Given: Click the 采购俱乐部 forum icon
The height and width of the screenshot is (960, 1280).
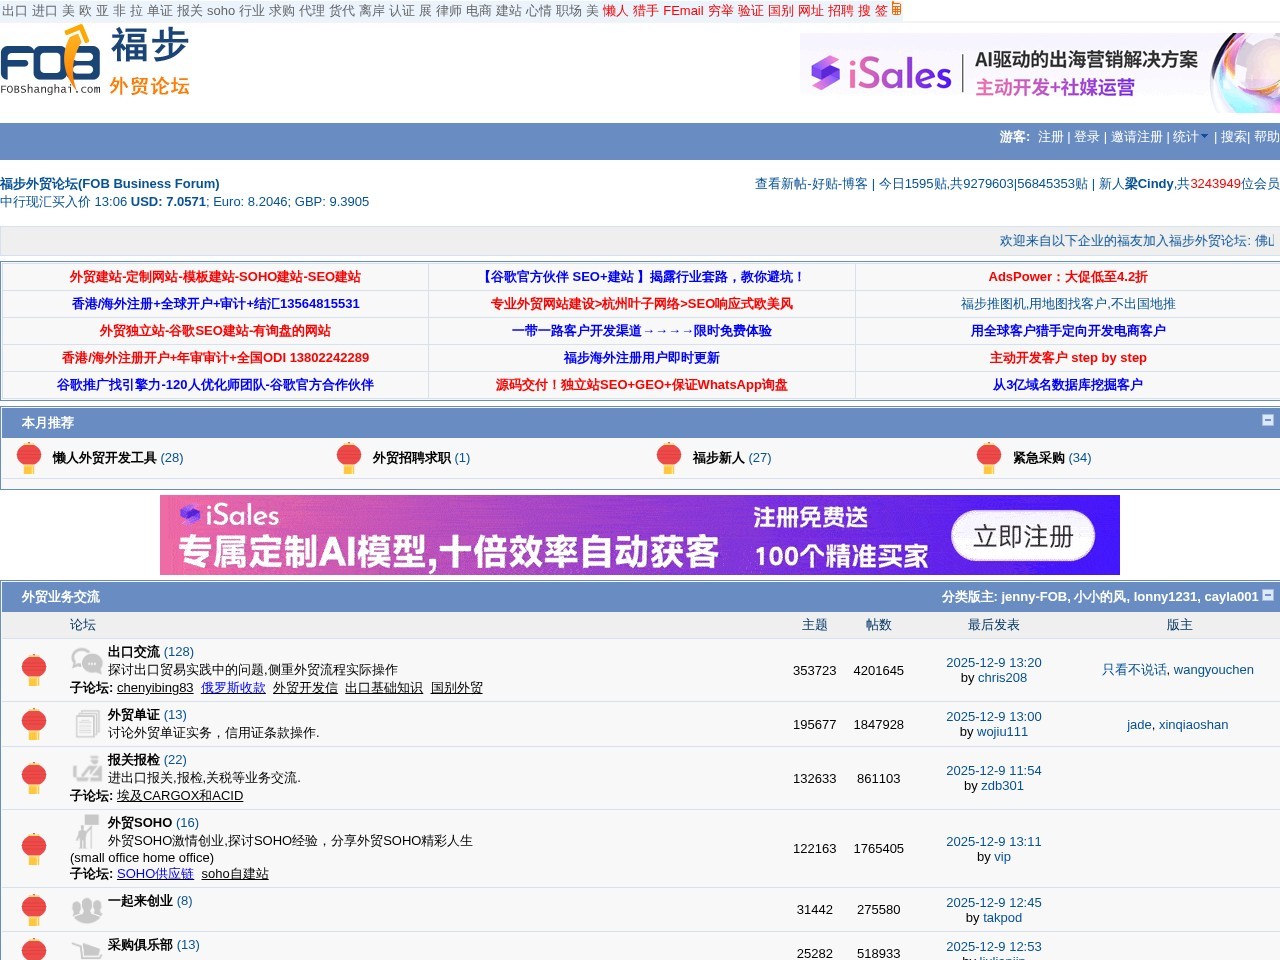Looking at the screenshot, I should (x=86, y=950).
